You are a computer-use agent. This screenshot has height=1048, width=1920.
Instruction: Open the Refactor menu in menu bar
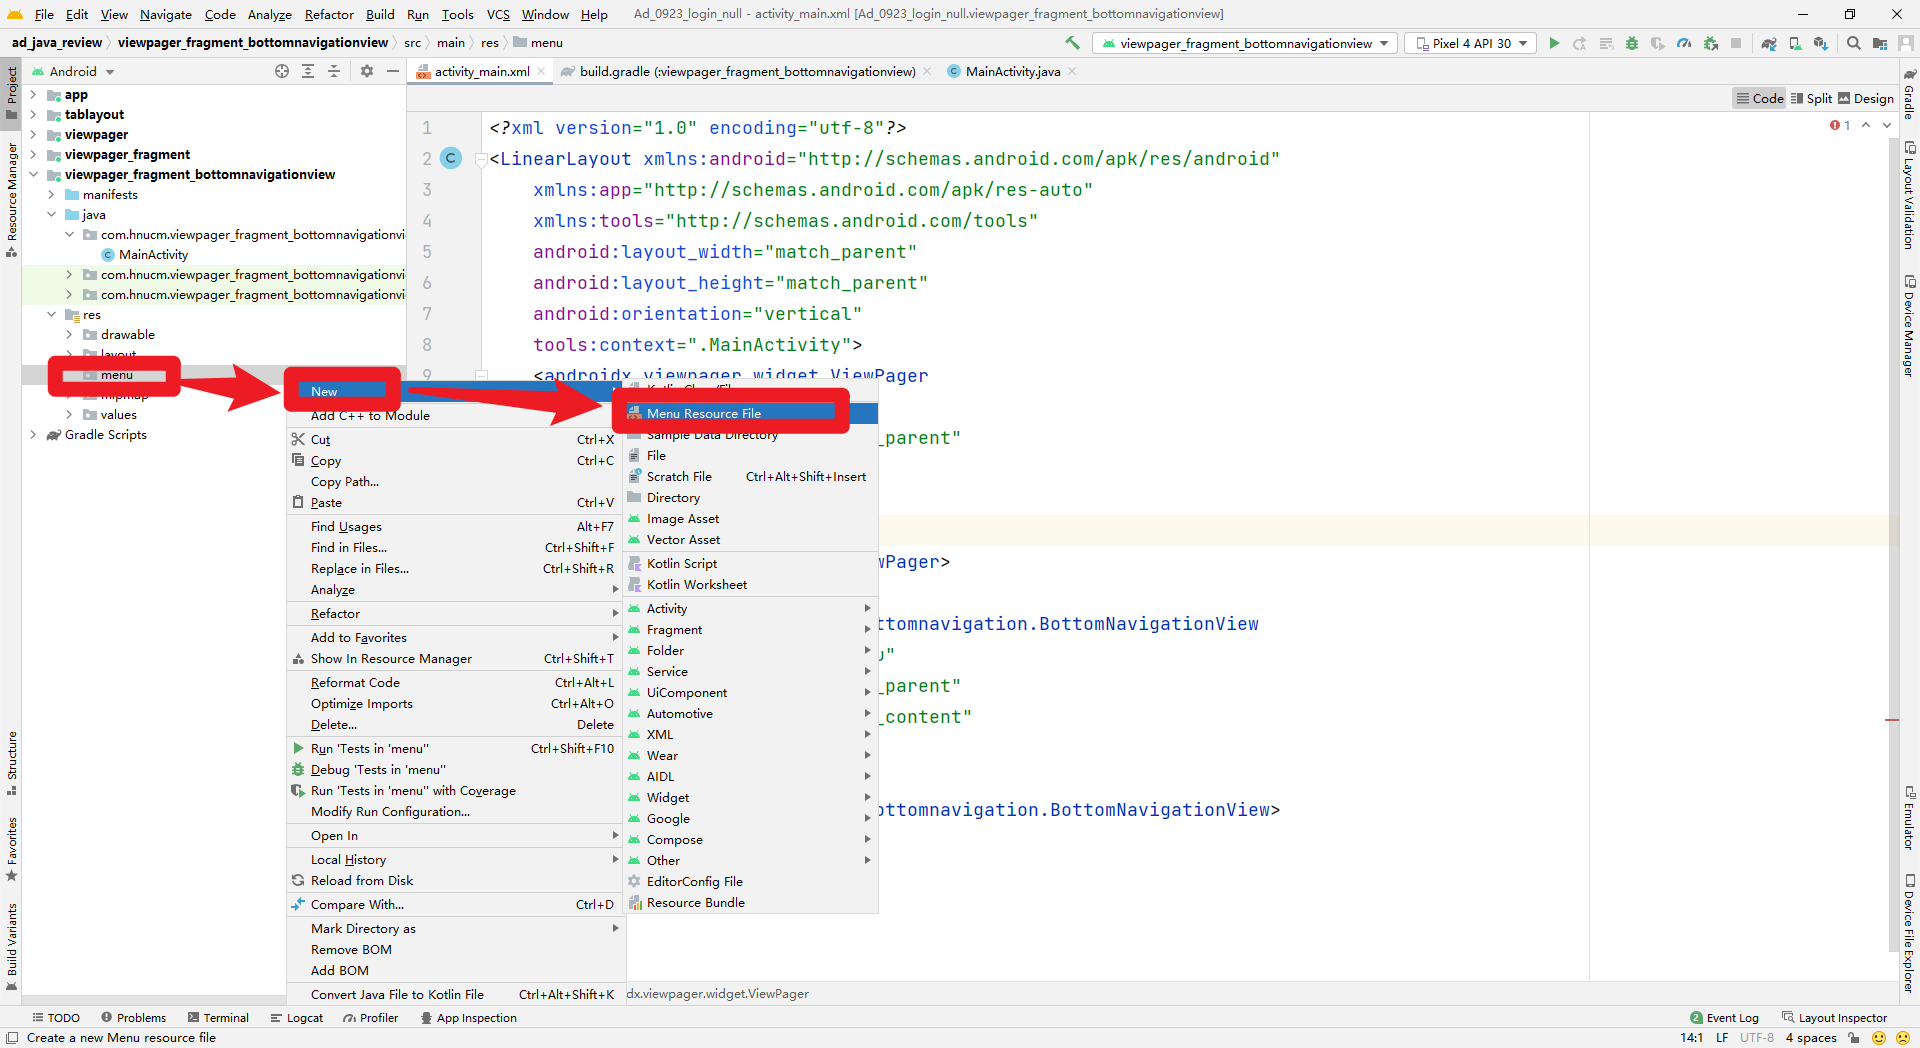coord(329,14)
